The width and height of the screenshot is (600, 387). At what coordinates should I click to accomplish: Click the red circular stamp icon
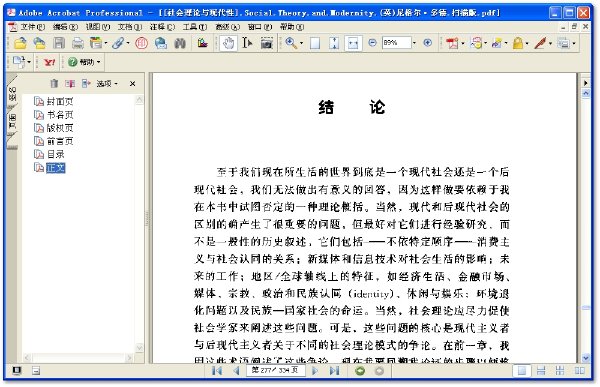coord(141,43)
